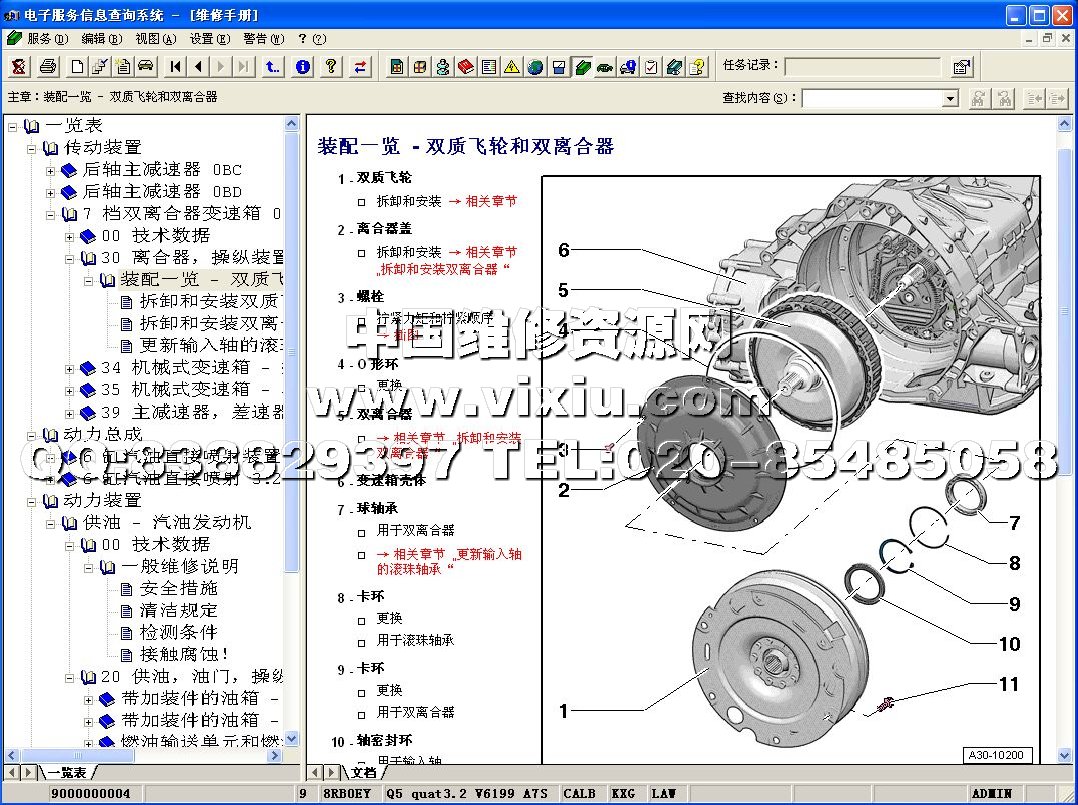This screenshot has width=1078, height=805.
Task: Jump to first page with the skip-back arrow
Action: pos(176,67)
